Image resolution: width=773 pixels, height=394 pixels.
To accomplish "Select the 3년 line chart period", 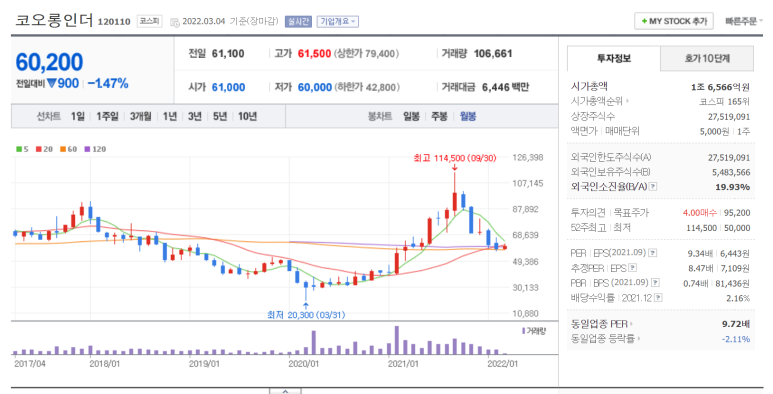I will click(x=195, y=116).
